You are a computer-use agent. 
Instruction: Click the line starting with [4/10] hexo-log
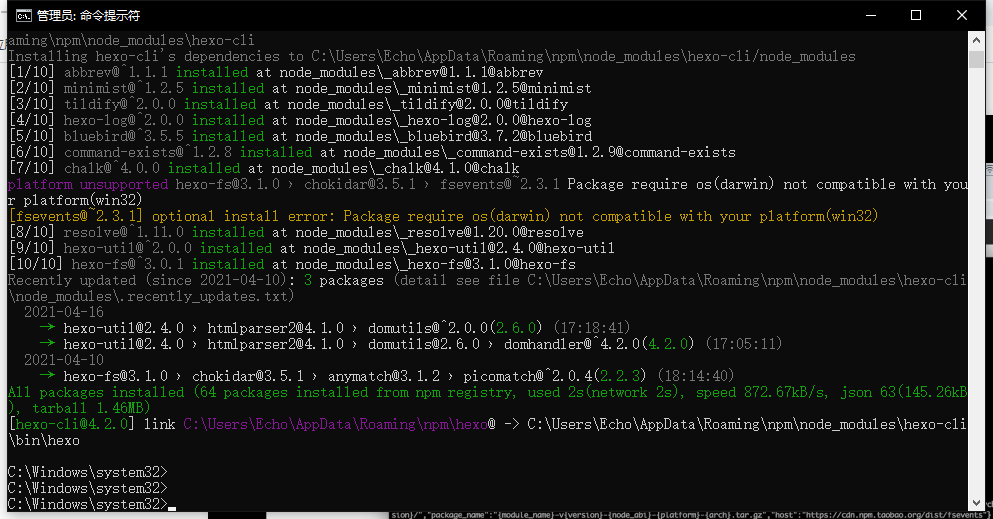pos(300,120)
